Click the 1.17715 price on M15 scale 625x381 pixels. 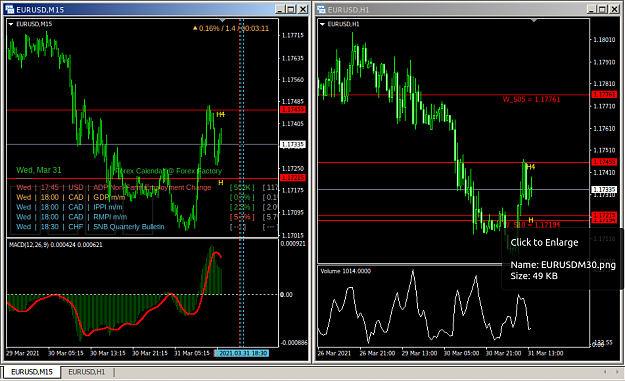point(293,35)
